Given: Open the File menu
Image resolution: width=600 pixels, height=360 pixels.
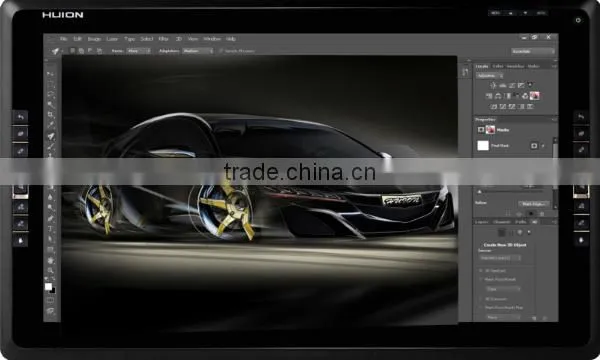Looking at the screenshot, I should pos(63,39).
